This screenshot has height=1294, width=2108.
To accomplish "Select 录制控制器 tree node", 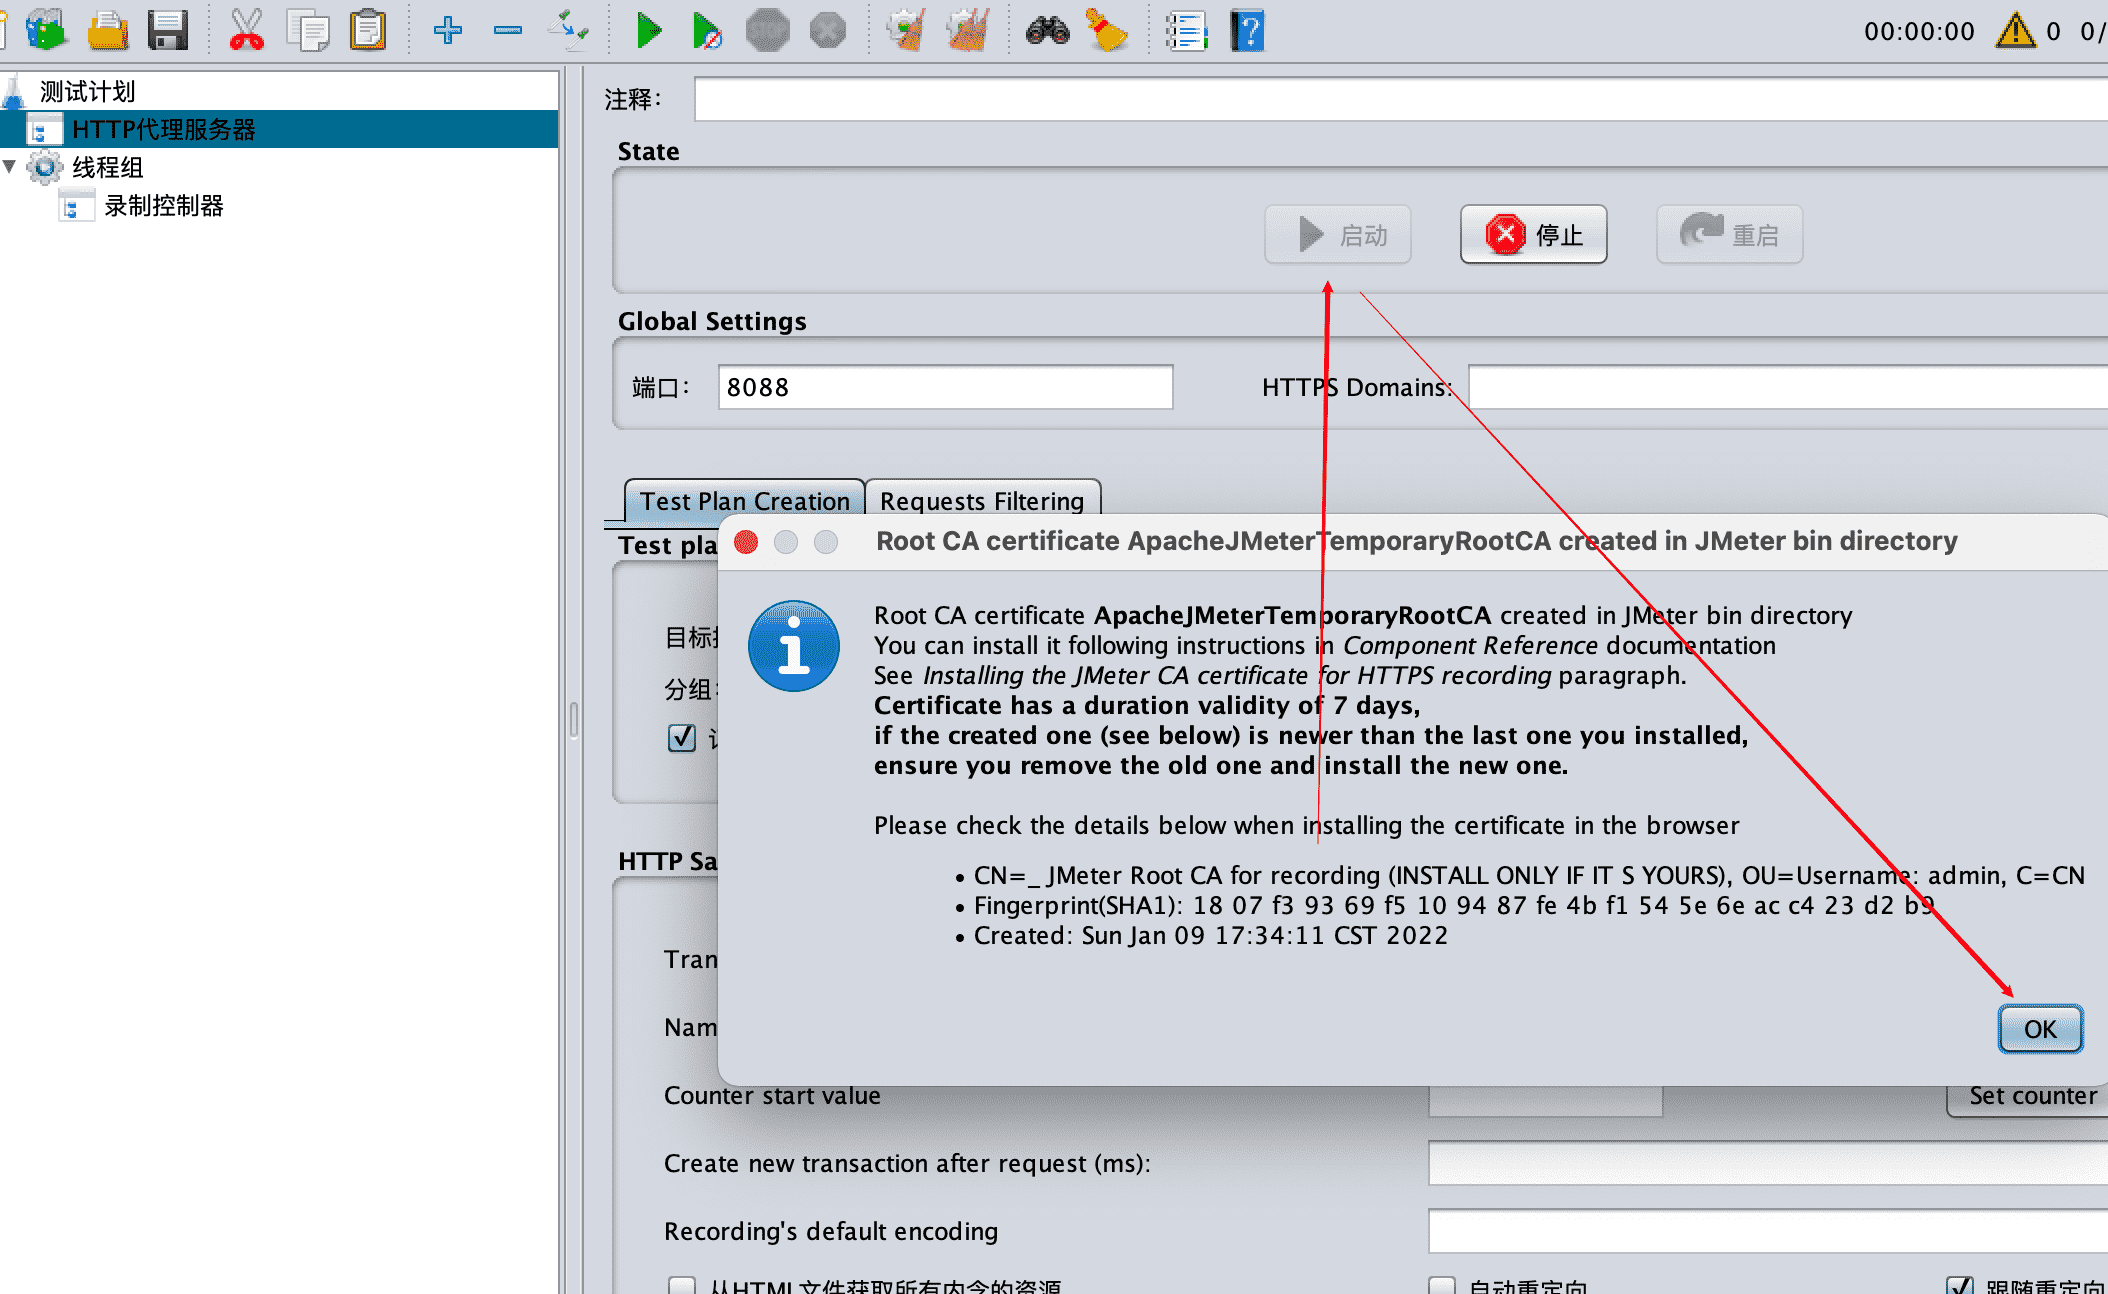I will (x=164, y=206).
